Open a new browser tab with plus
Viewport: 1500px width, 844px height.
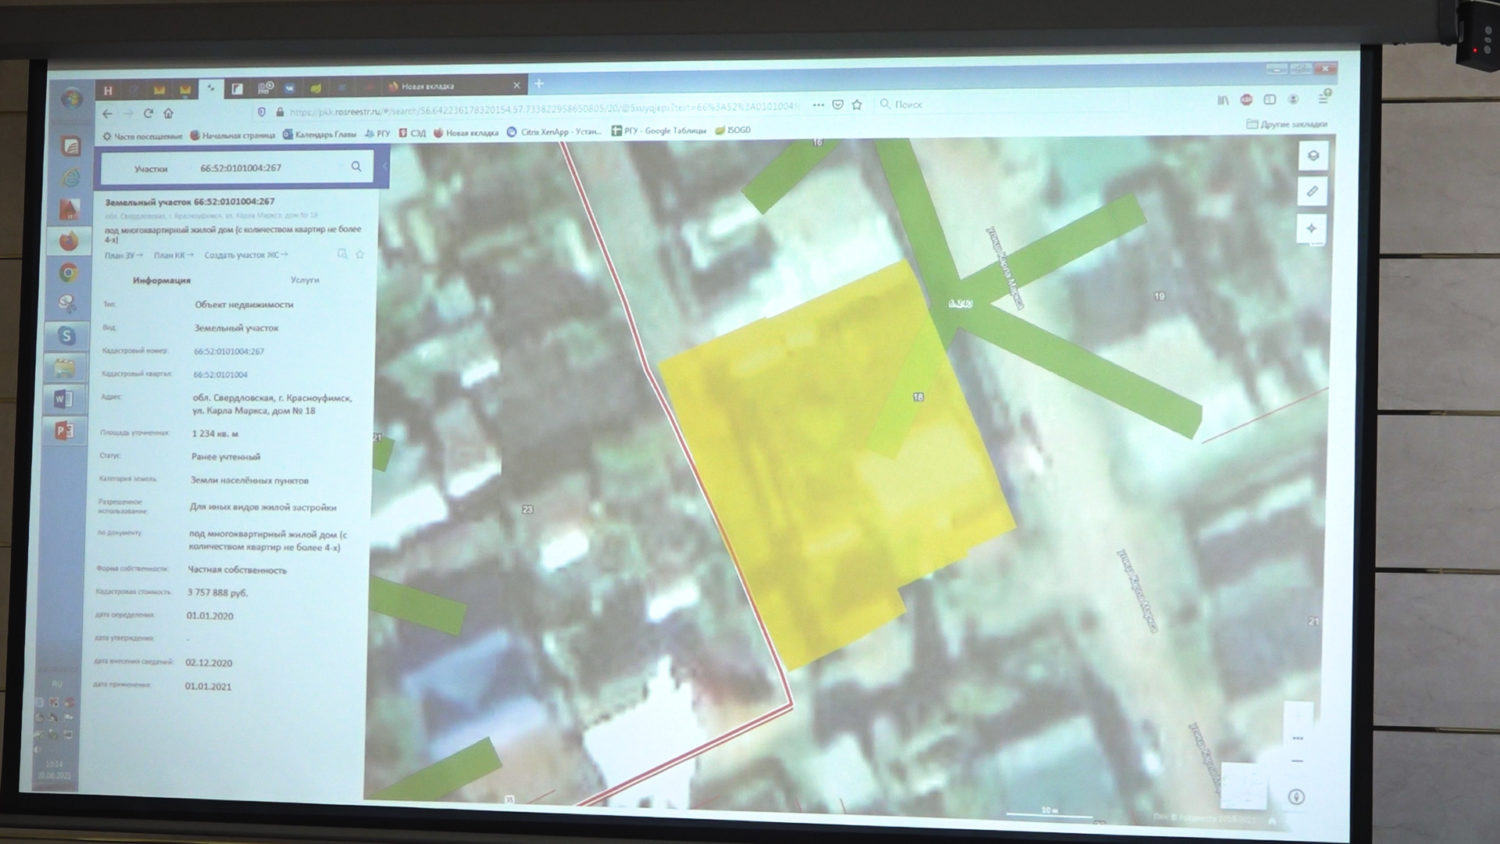539,84
